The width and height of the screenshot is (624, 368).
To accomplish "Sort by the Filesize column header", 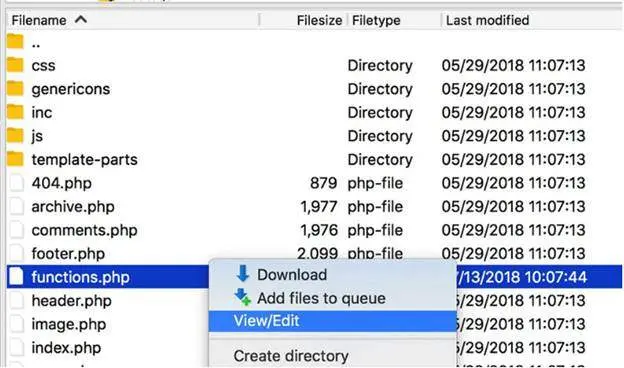I will click(x=319, y=20).
